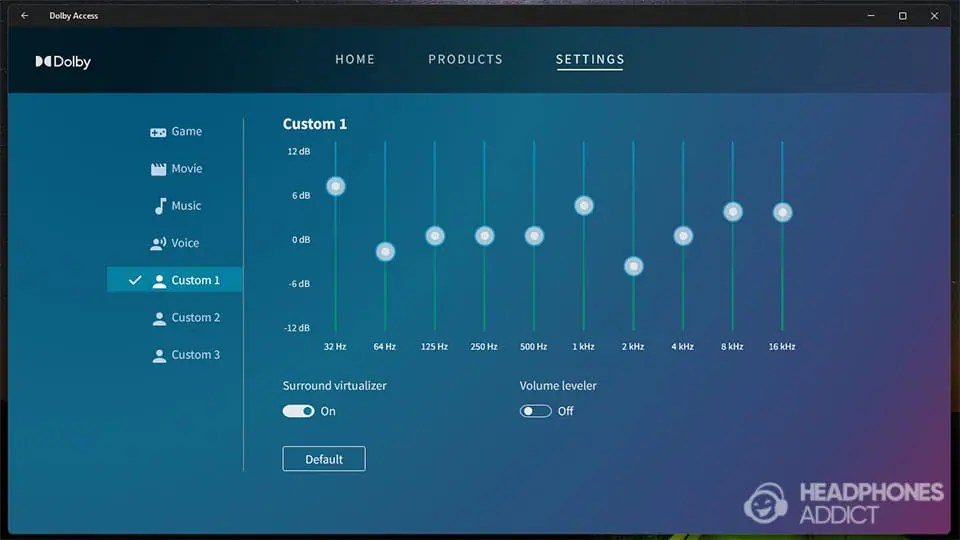Click the 'Surround virtualizer' label
Screen dimensions: 960x540
tap(334, 386)
